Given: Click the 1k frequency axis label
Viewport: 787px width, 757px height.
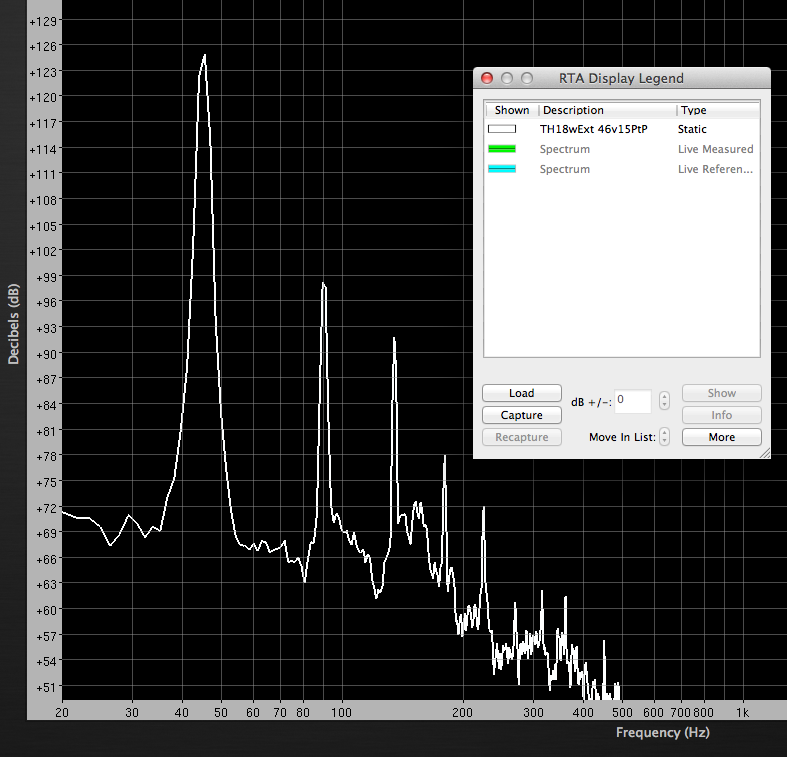Looking at the screenshot, I should [x=742, y=712].
